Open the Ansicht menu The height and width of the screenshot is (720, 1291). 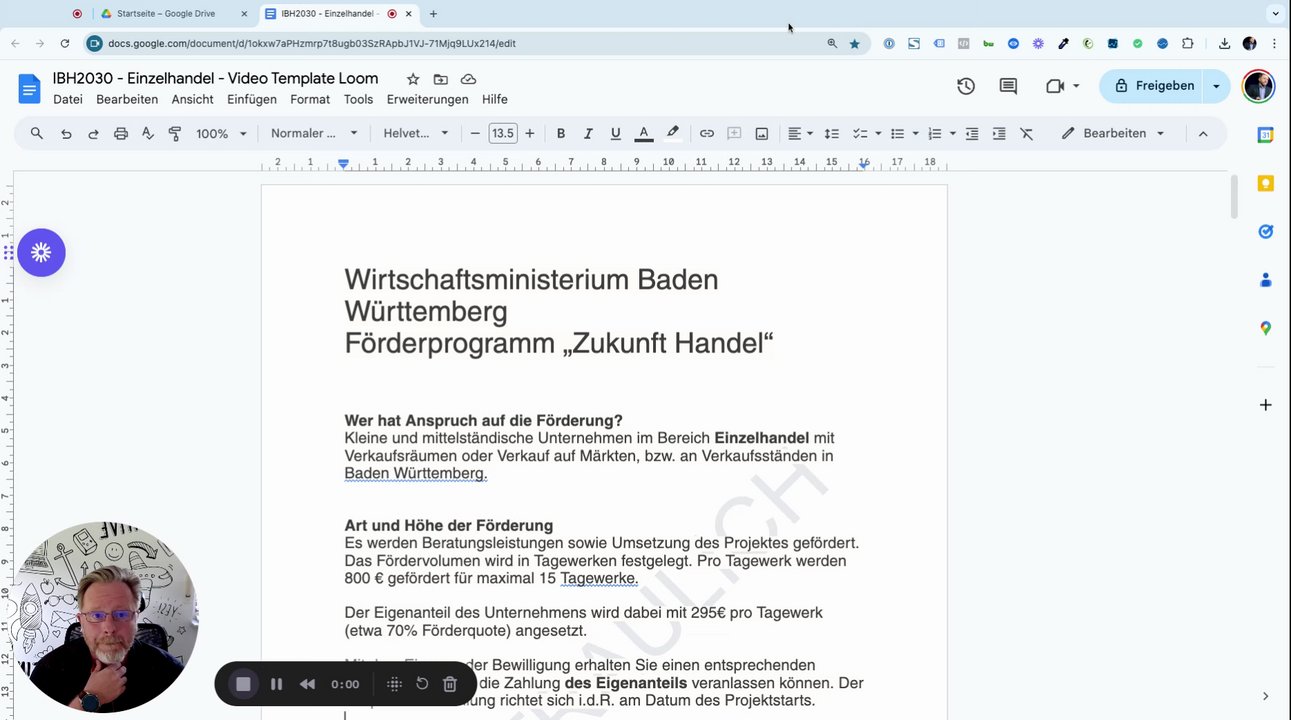(x=193, y=100)
